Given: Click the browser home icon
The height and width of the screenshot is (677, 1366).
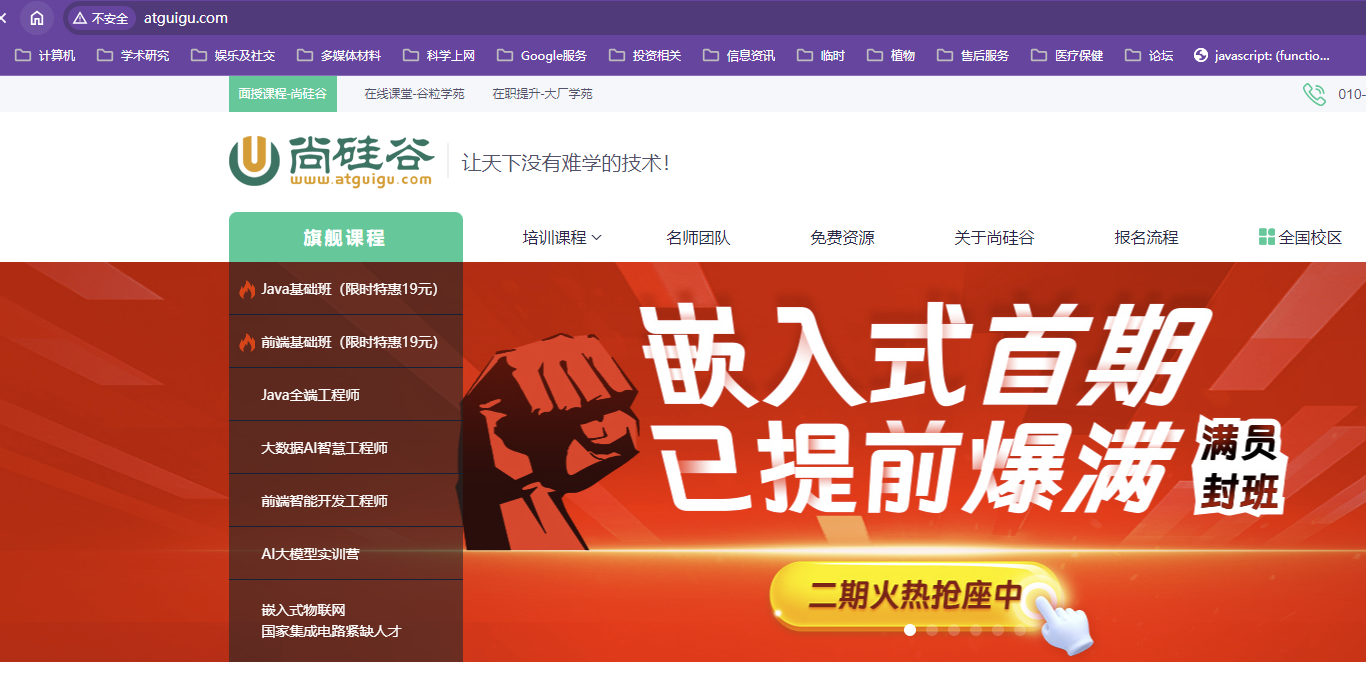Looking at the screenshot, I should click(x=37, y=18).
